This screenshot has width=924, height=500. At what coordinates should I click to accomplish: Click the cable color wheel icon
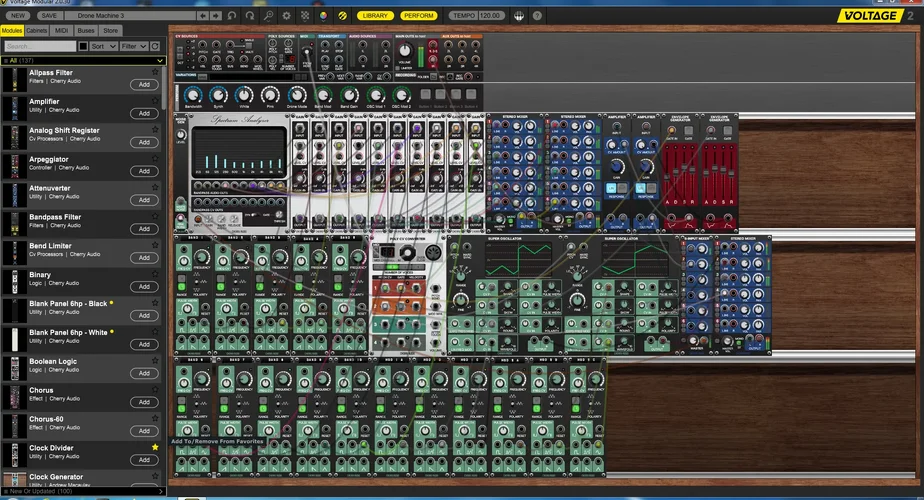point(323,16)
